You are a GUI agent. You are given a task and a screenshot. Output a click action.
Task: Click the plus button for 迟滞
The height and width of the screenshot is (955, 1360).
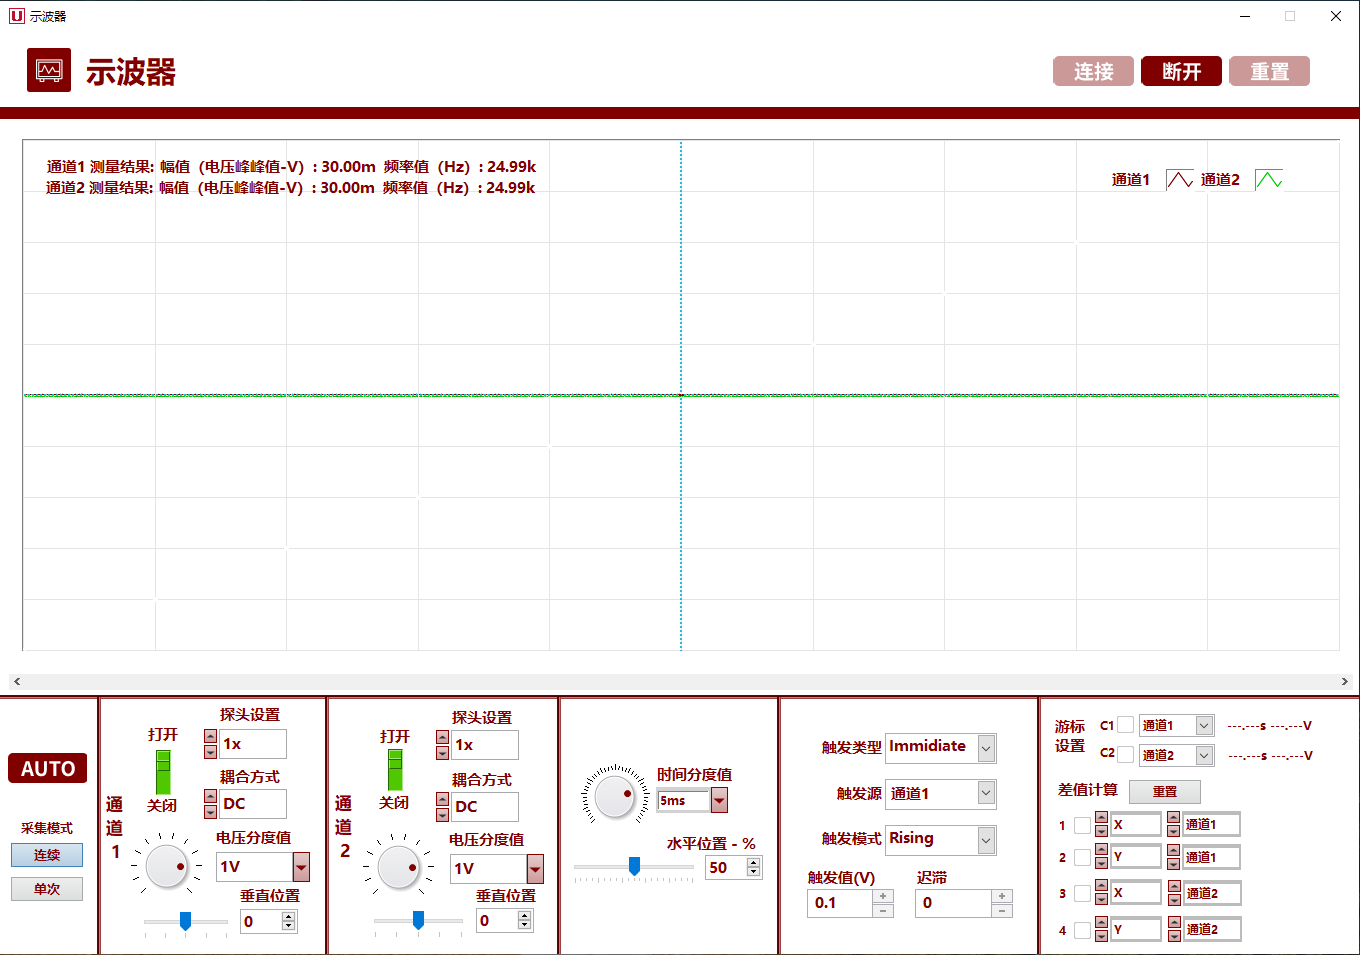click(1002, 896)
